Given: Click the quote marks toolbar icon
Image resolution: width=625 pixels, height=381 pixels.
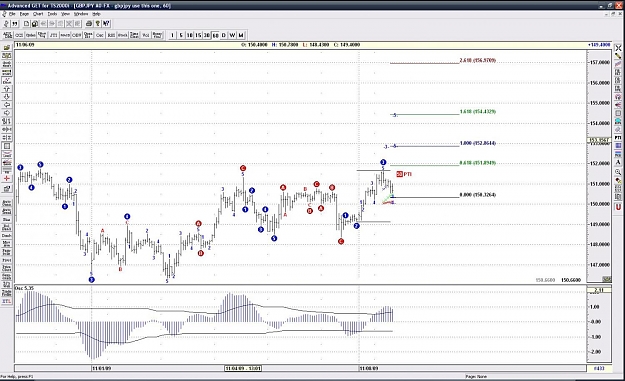Looking at the screenshot, I should tap(14, 24).
